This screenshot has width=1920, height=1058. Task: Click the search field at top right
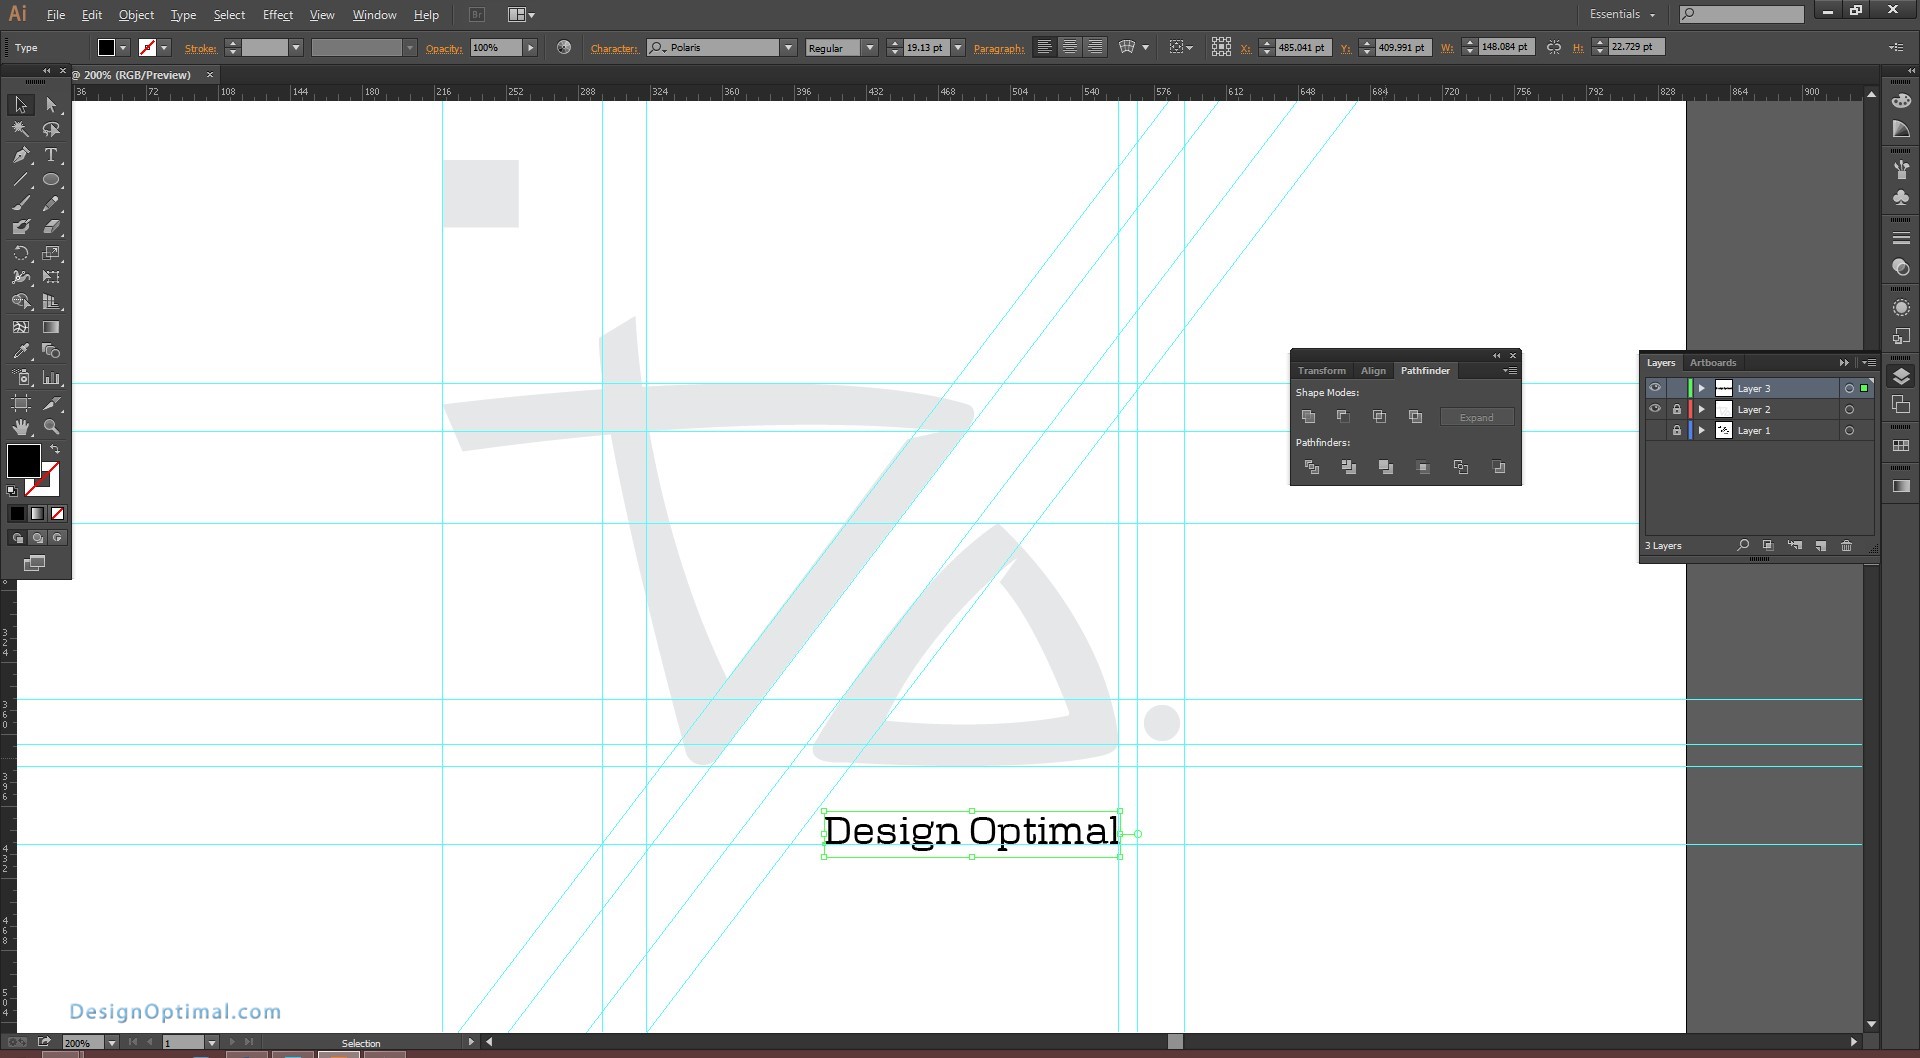pyautogui.click(x=1742, y=14)
